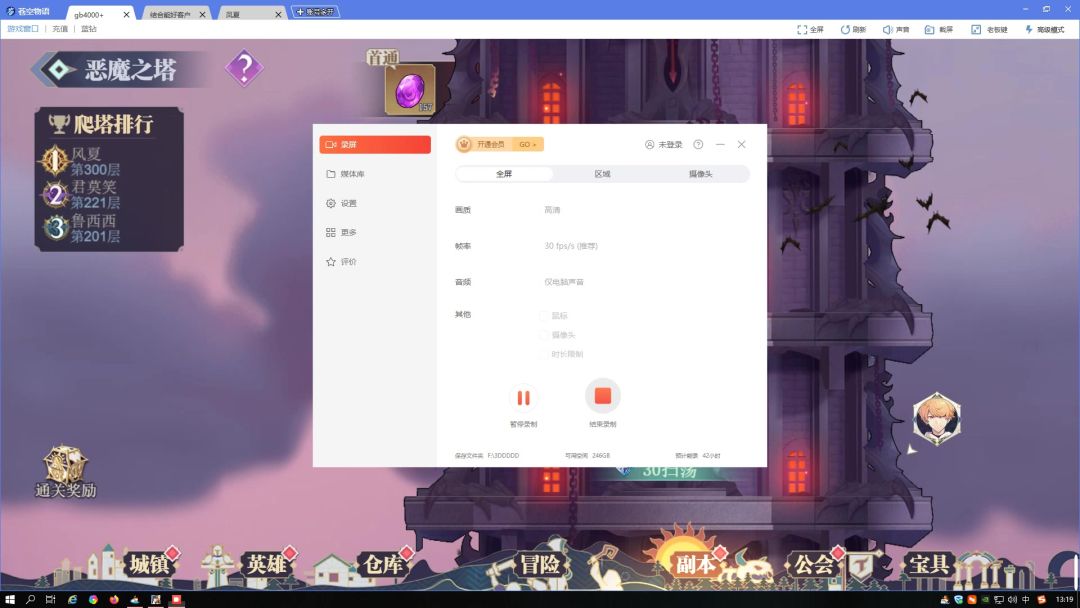This screenshot has width=1080, height=608.
Task: Open the 音频 dropdown showing 仅电脑声音
Action: coord(564,282)
